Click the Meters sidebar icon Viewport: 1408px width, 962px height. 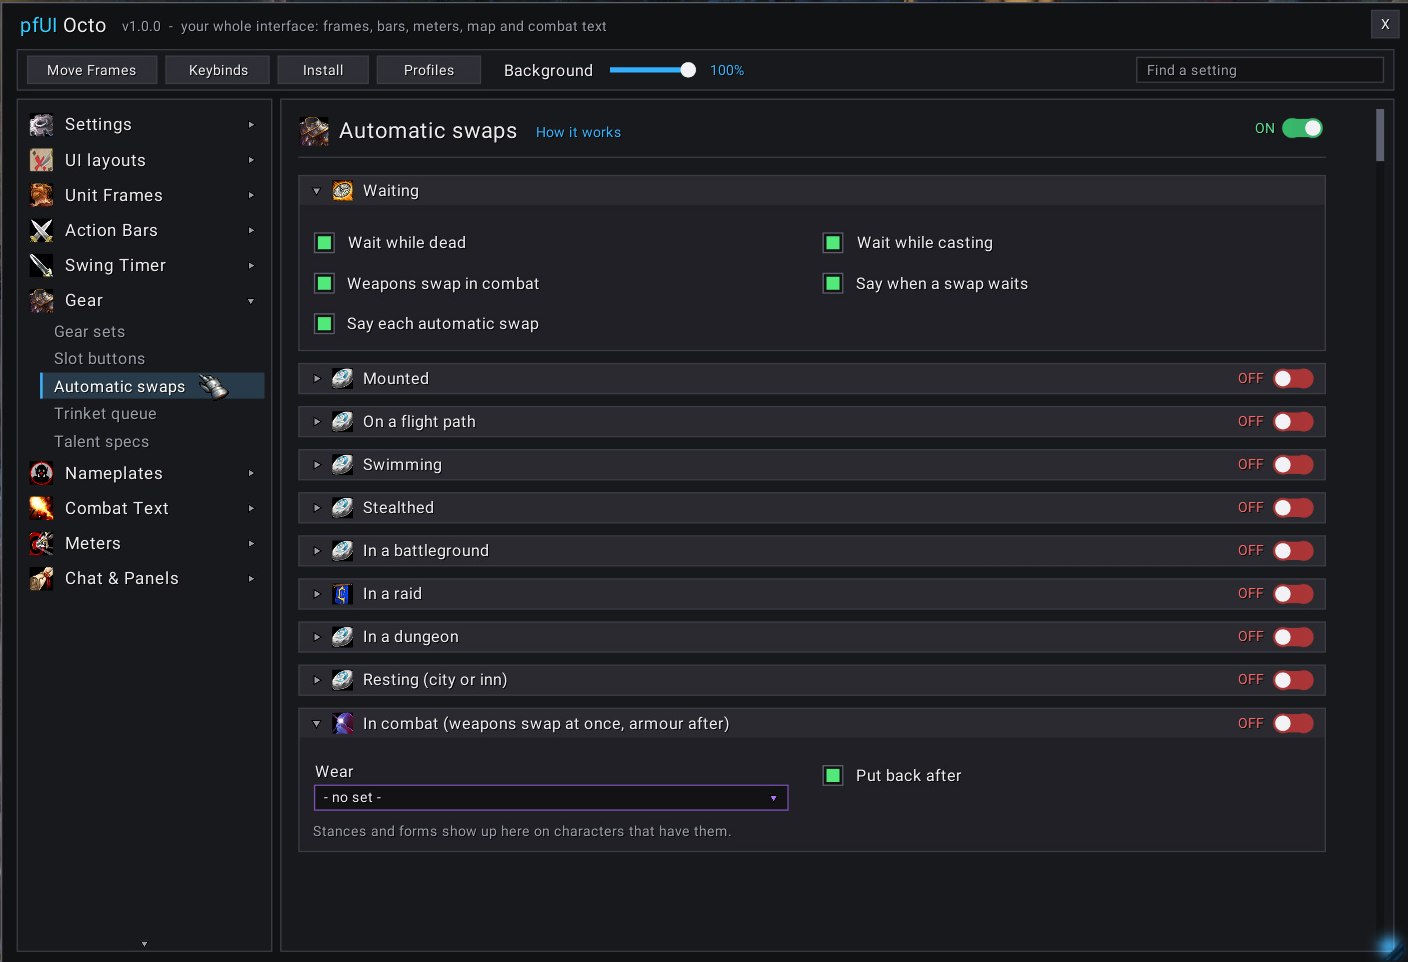41,543
